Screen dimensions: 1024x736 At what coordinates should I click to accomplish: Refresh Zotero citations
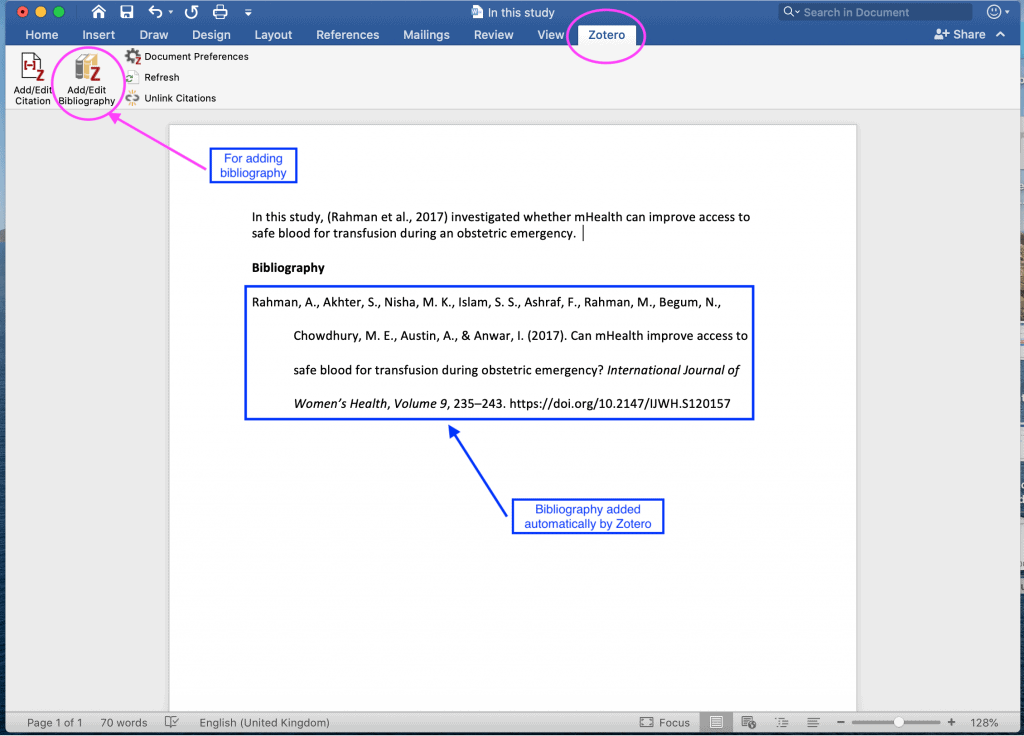(x=161, y=77)
